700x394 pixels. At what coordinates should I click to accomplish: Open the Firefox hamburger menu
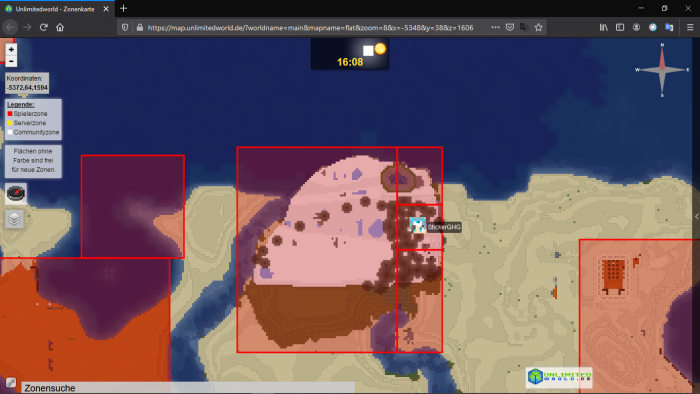click(690, 27)
